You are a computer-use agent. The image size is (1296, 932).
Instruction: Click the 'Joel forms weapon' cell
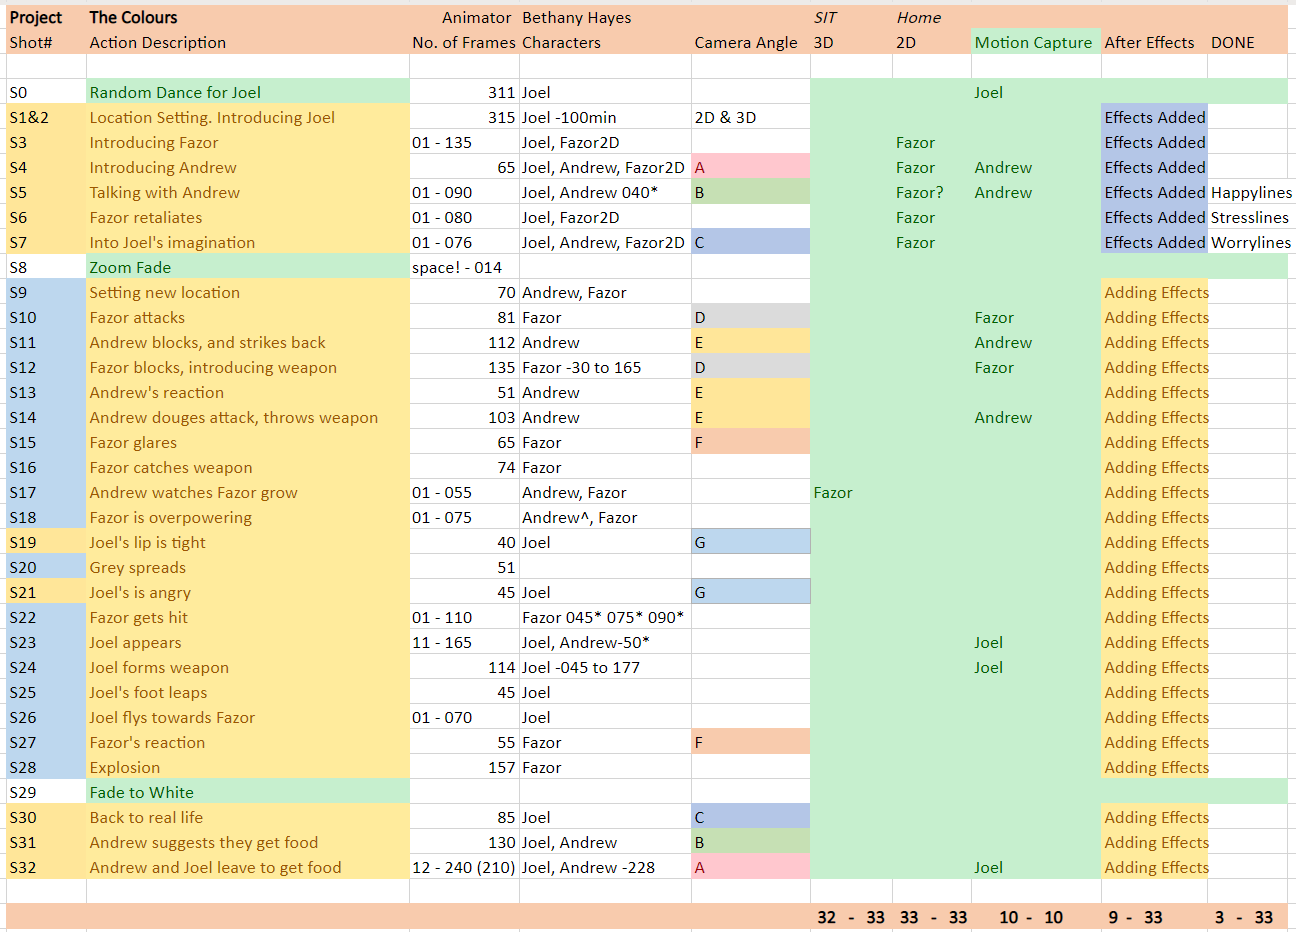coord(248,667)
